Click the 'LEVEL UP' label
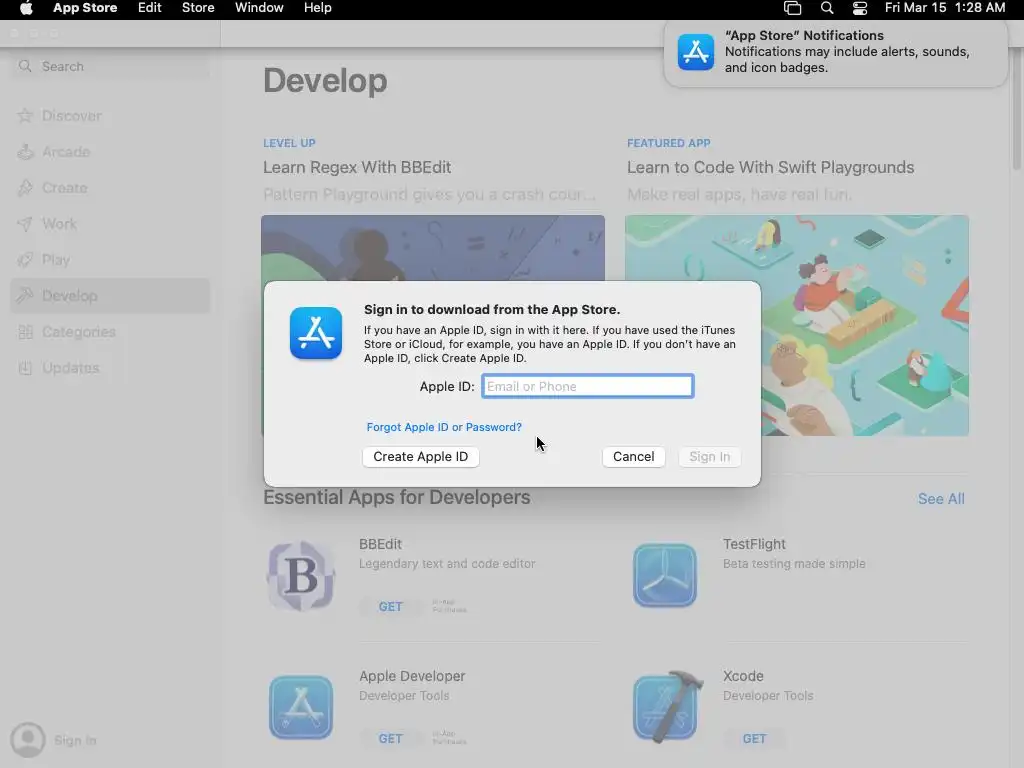 [x=289, y=143]
